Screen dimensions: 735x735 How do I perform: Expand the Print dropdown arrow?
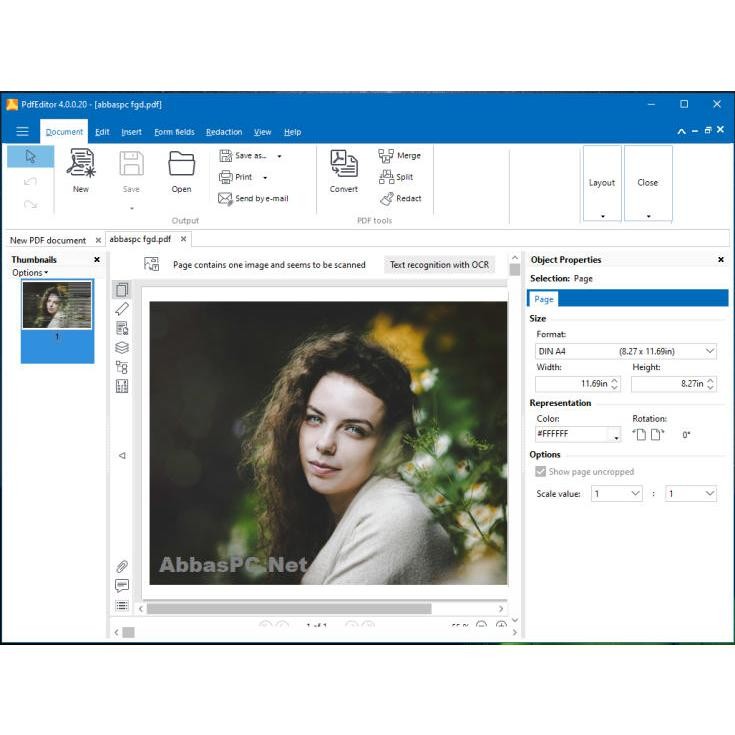click(x=265, y=178)
